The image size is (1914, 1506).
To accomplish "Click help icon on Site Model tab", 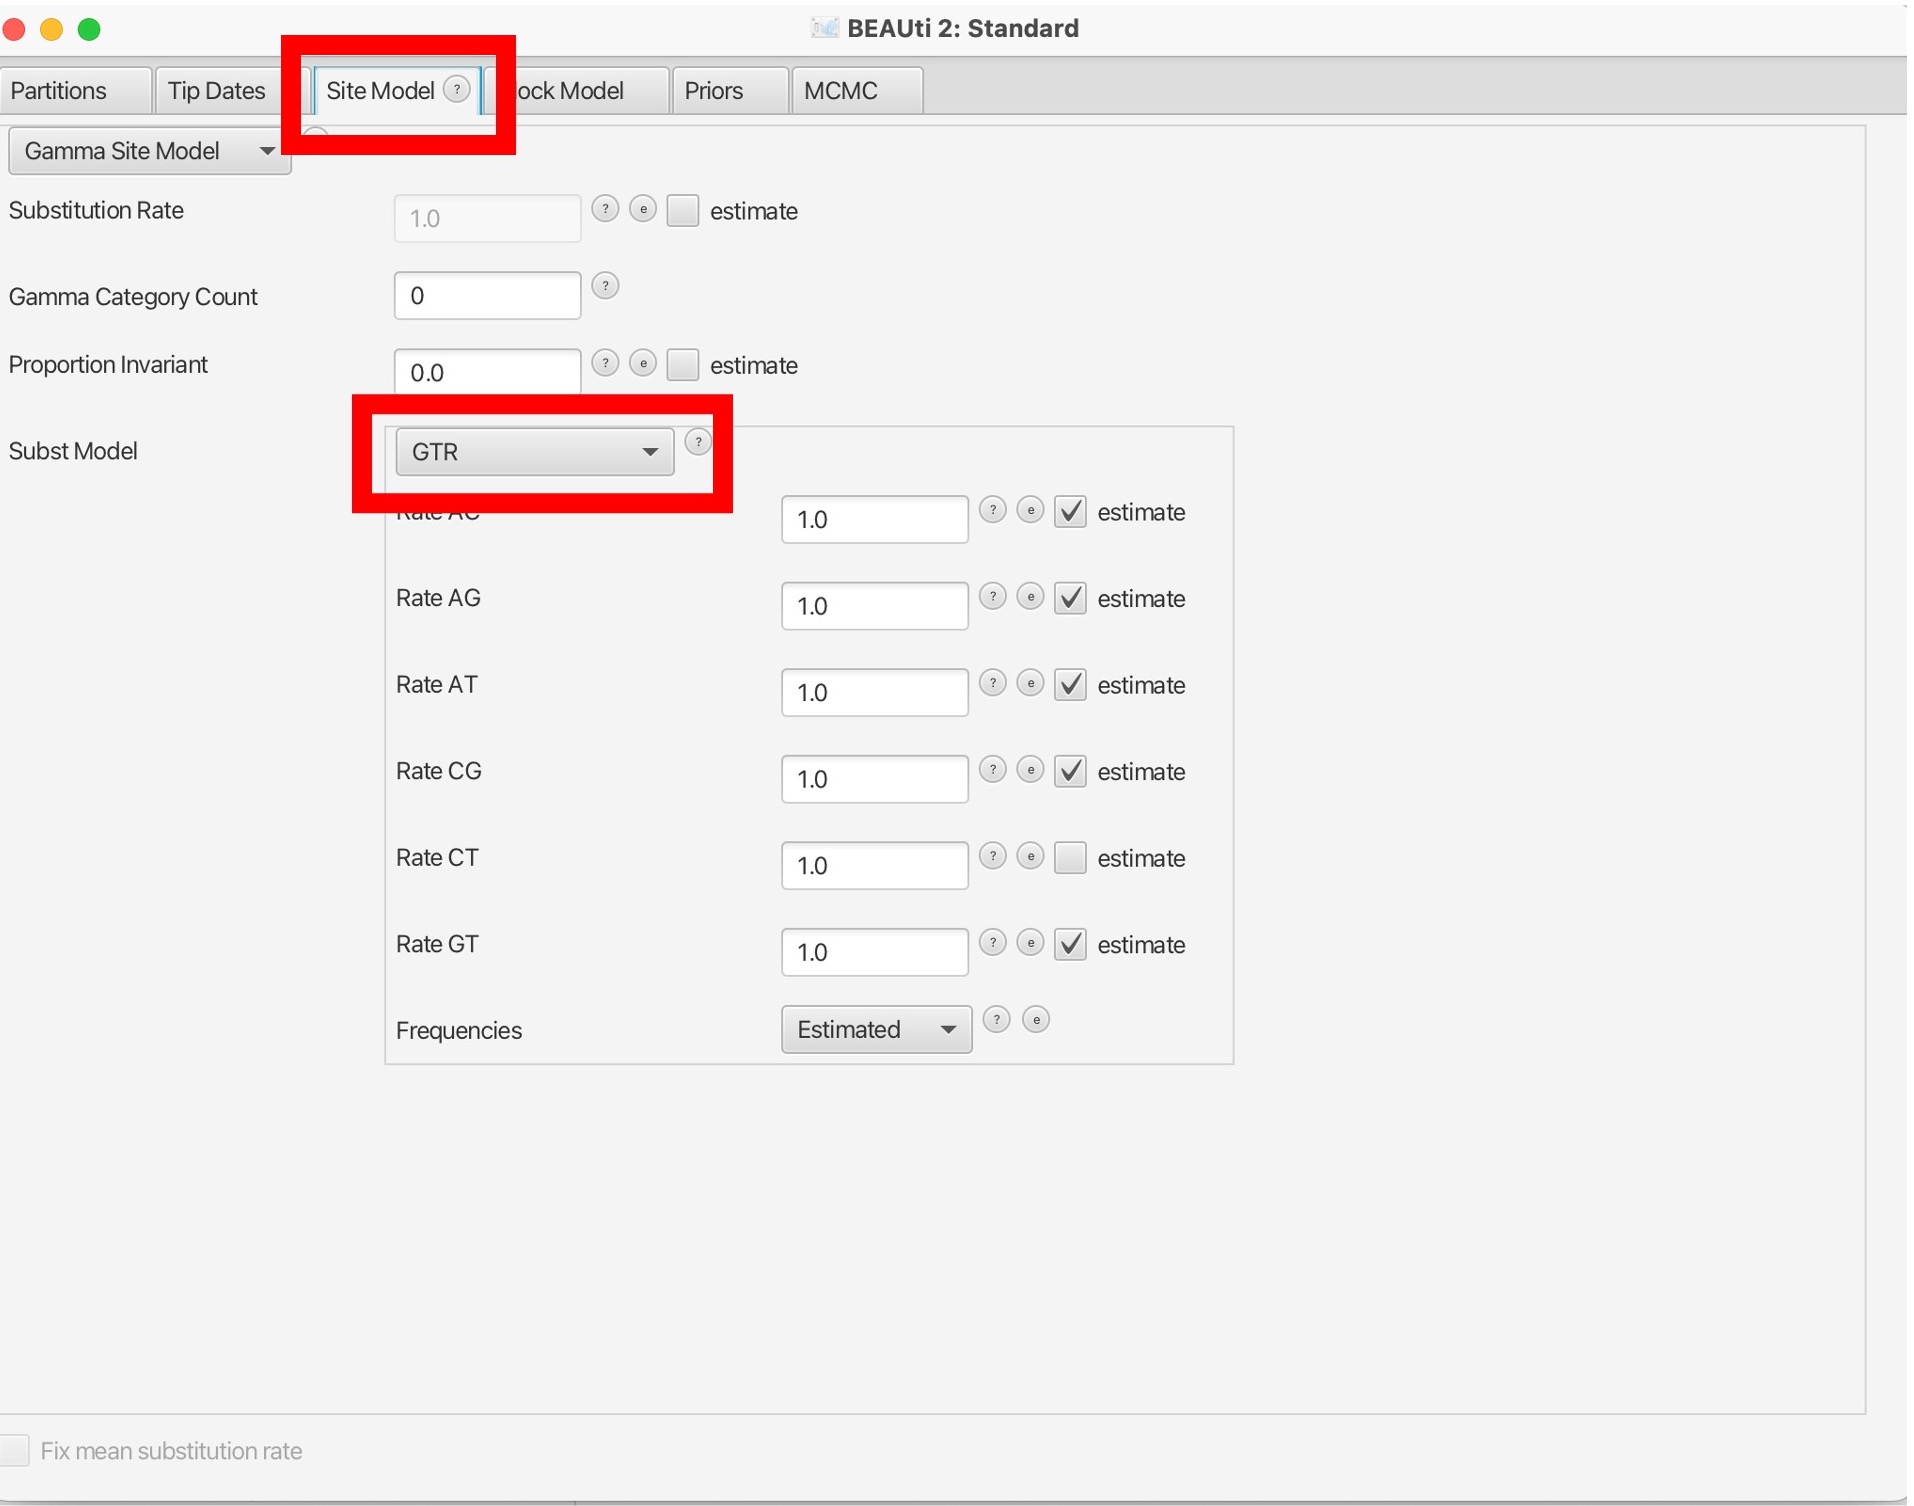I will click(x=457, y=89).
